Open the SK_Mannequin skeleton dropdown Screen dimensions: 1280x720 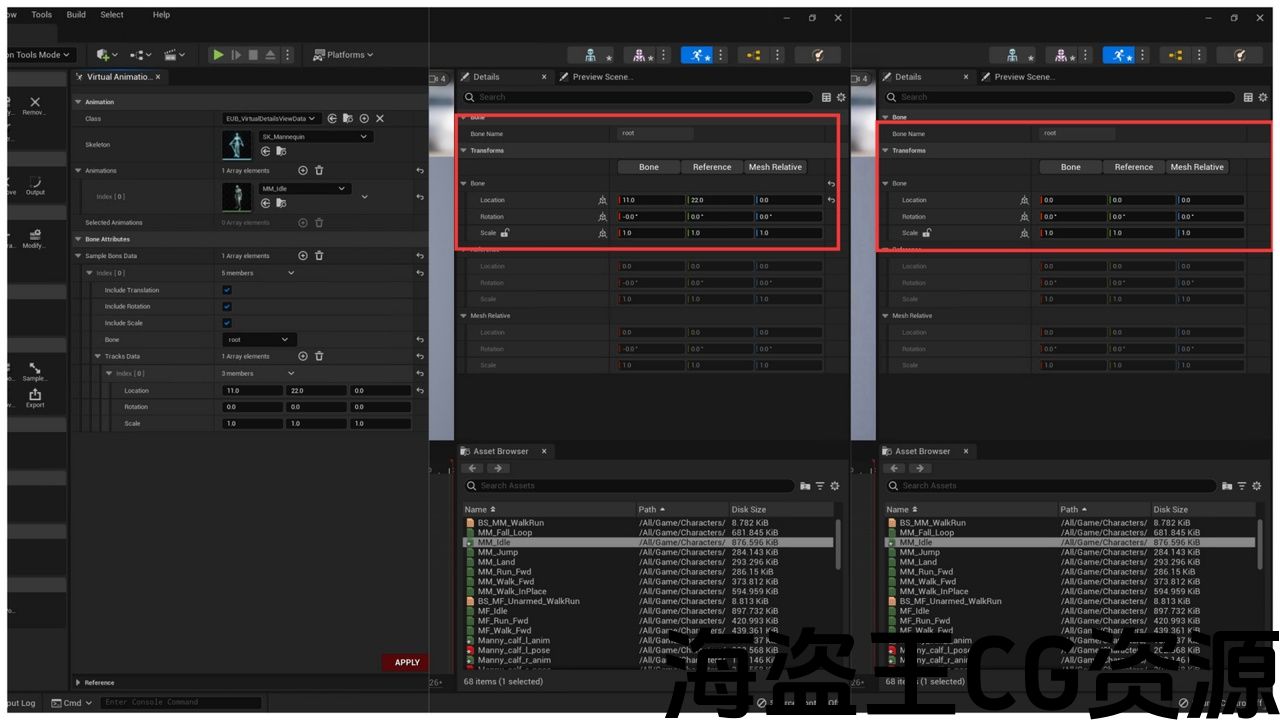click(x=315, y=137)
